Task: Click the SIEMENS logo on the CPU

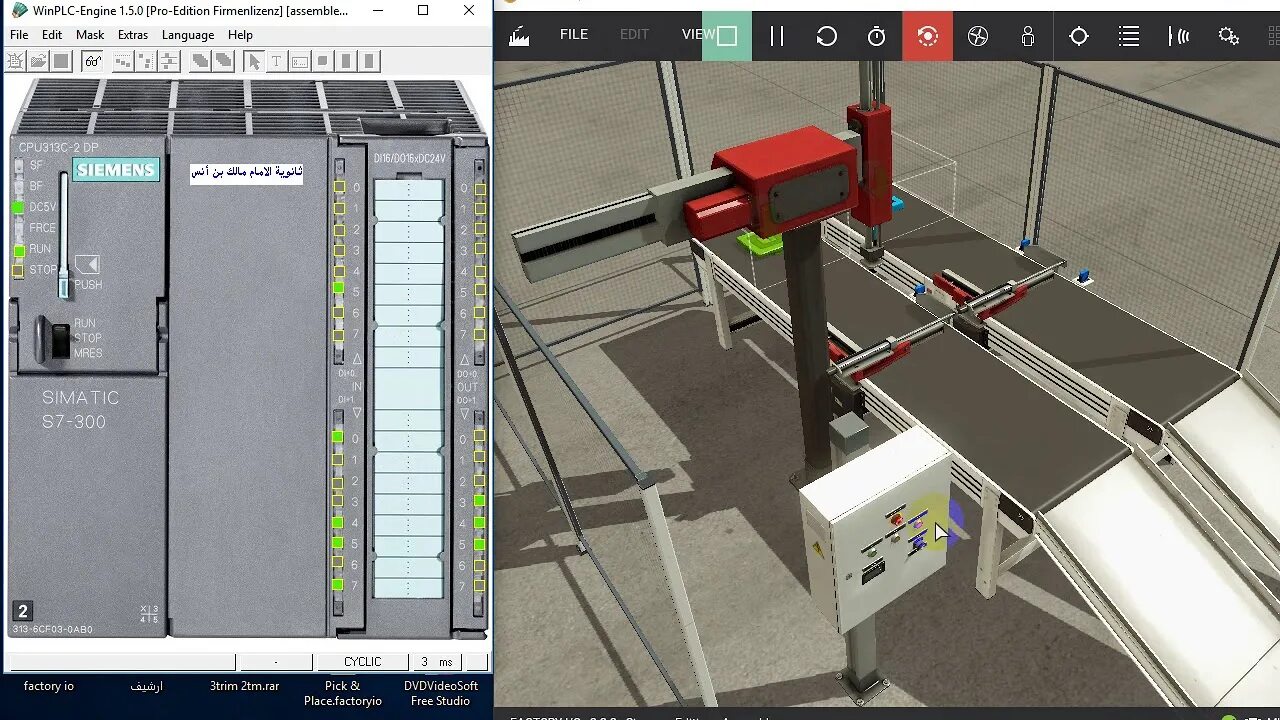Action: coord(116,170)
